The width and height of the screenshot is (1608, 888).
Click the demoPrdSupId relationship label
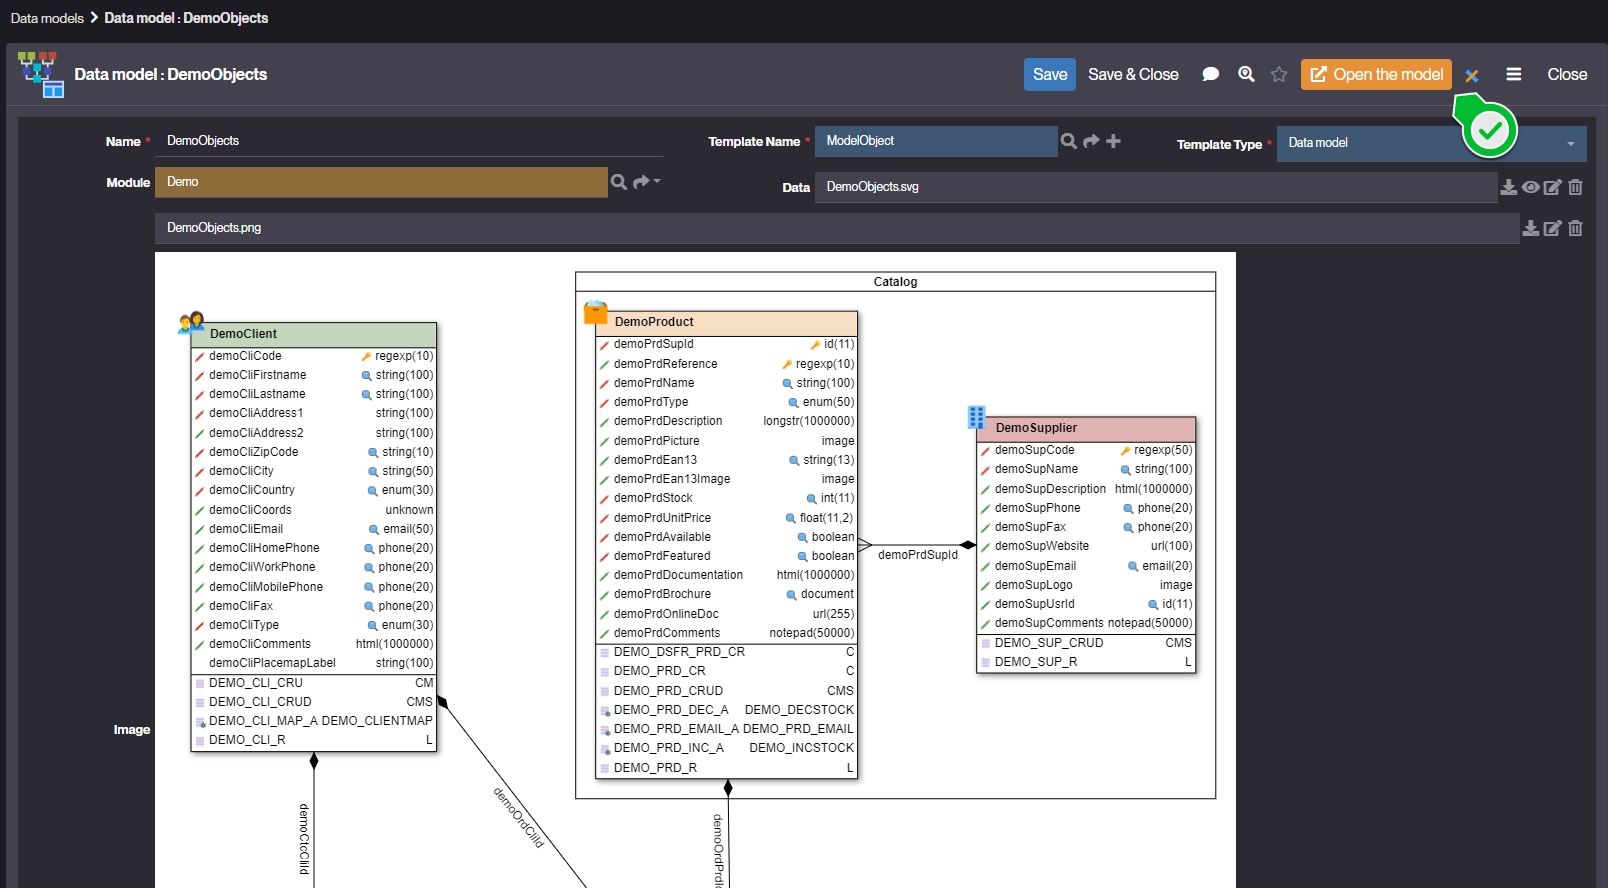pos(918,555)
